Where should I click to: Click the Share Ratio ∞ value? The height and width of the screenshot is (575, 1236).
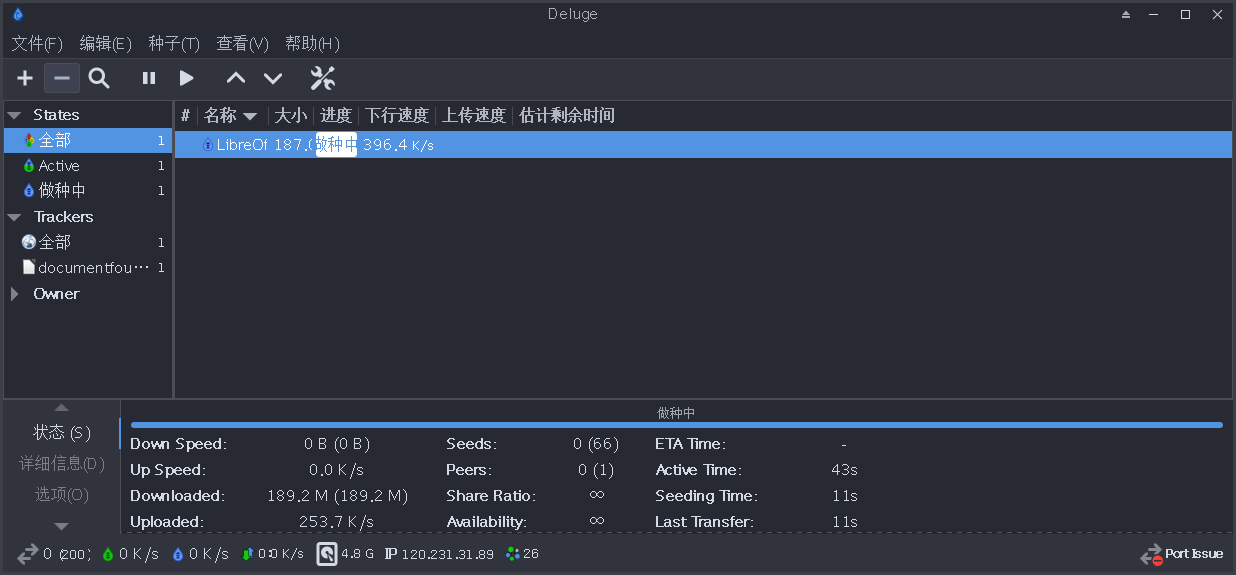click(x=597, y=496)
